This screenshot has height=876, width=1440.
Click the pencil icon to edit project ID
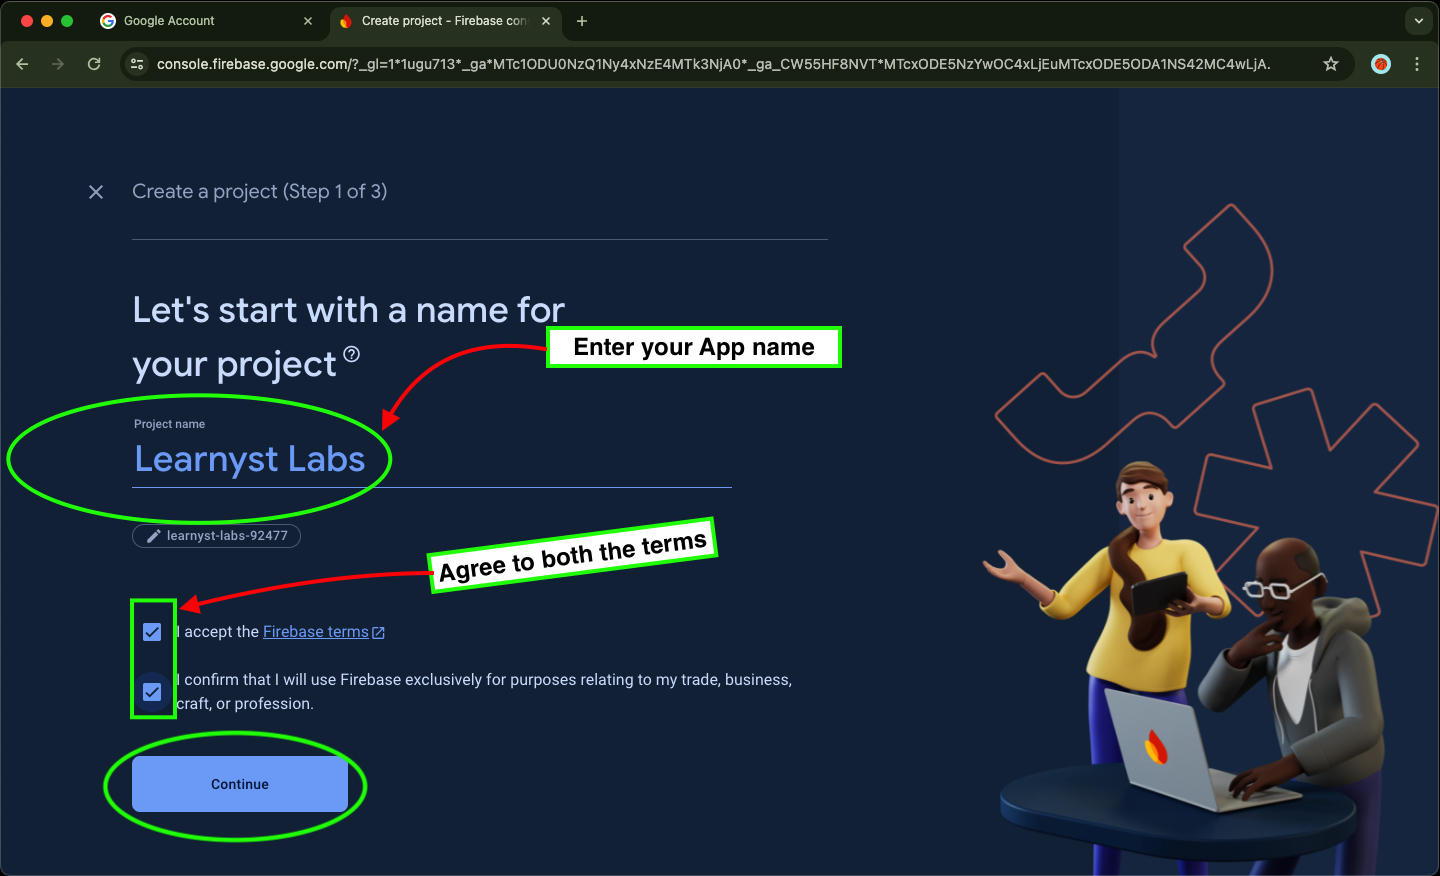pyautogui.click(x=152, y=536)
